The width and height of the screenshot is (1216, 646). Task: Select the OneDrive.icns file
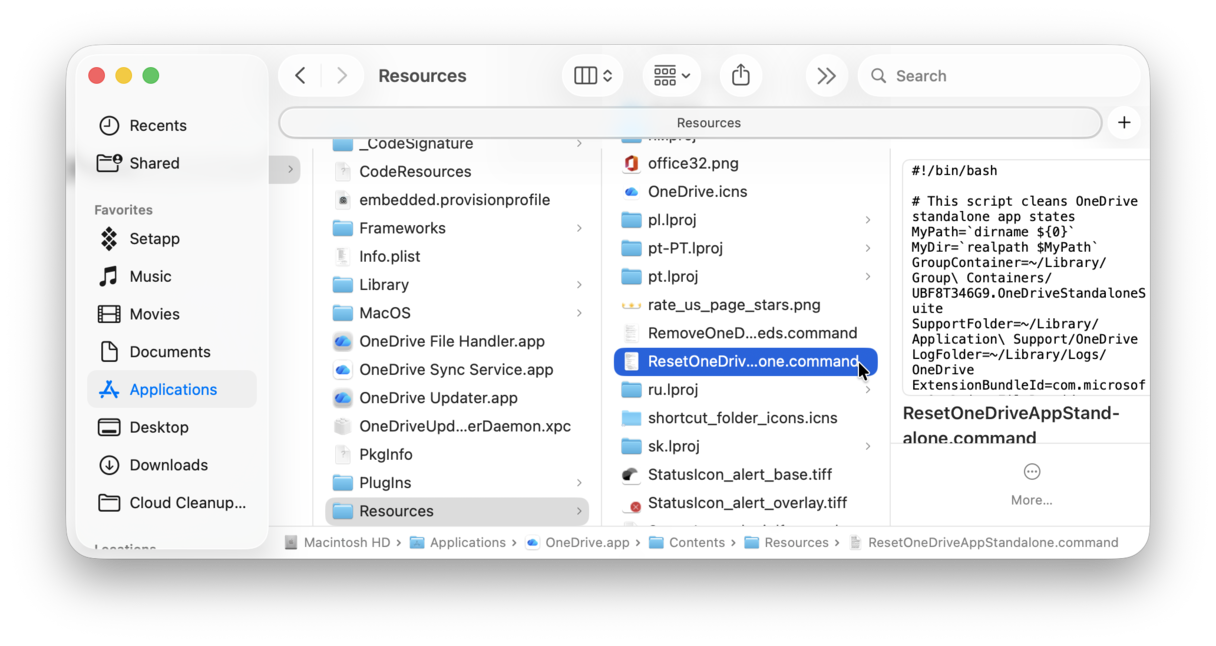[x=746, y=191]
